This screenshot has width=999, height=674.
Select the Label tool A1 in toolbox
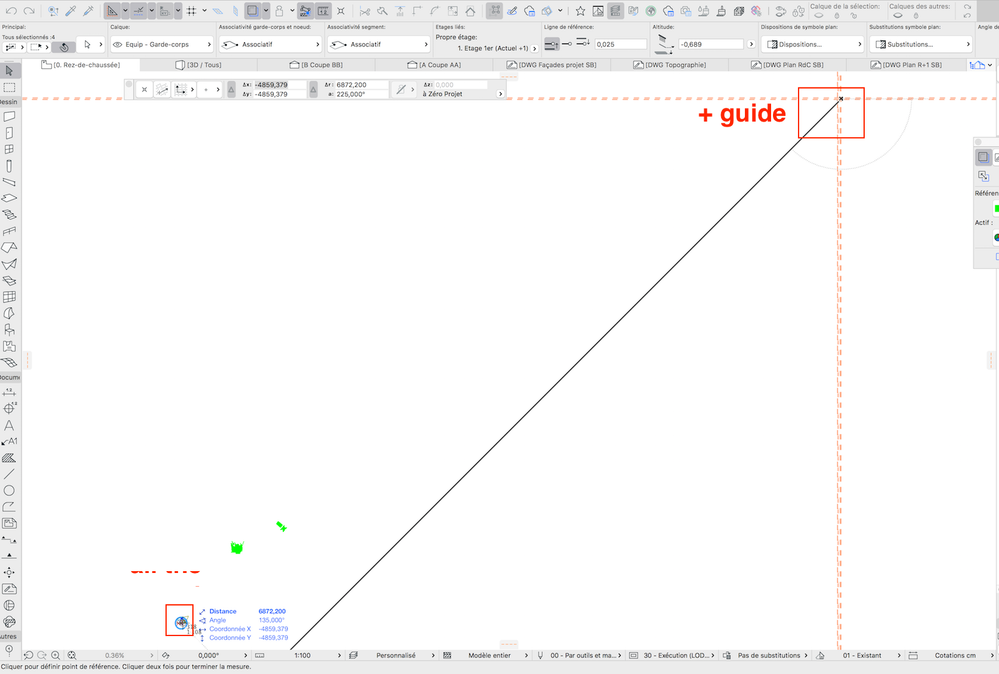pos(9,441)
